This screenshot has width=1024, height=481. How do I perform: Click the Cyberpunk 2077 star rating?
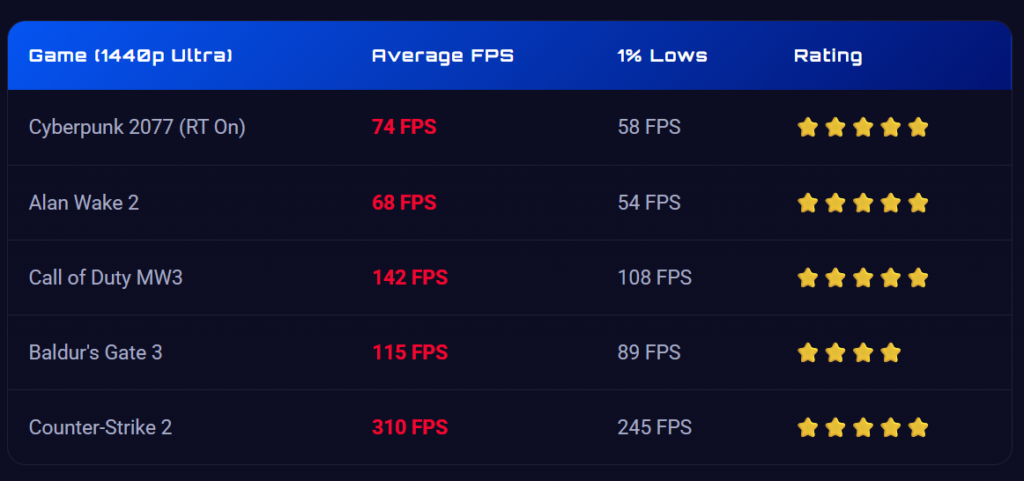pos(862,127)
